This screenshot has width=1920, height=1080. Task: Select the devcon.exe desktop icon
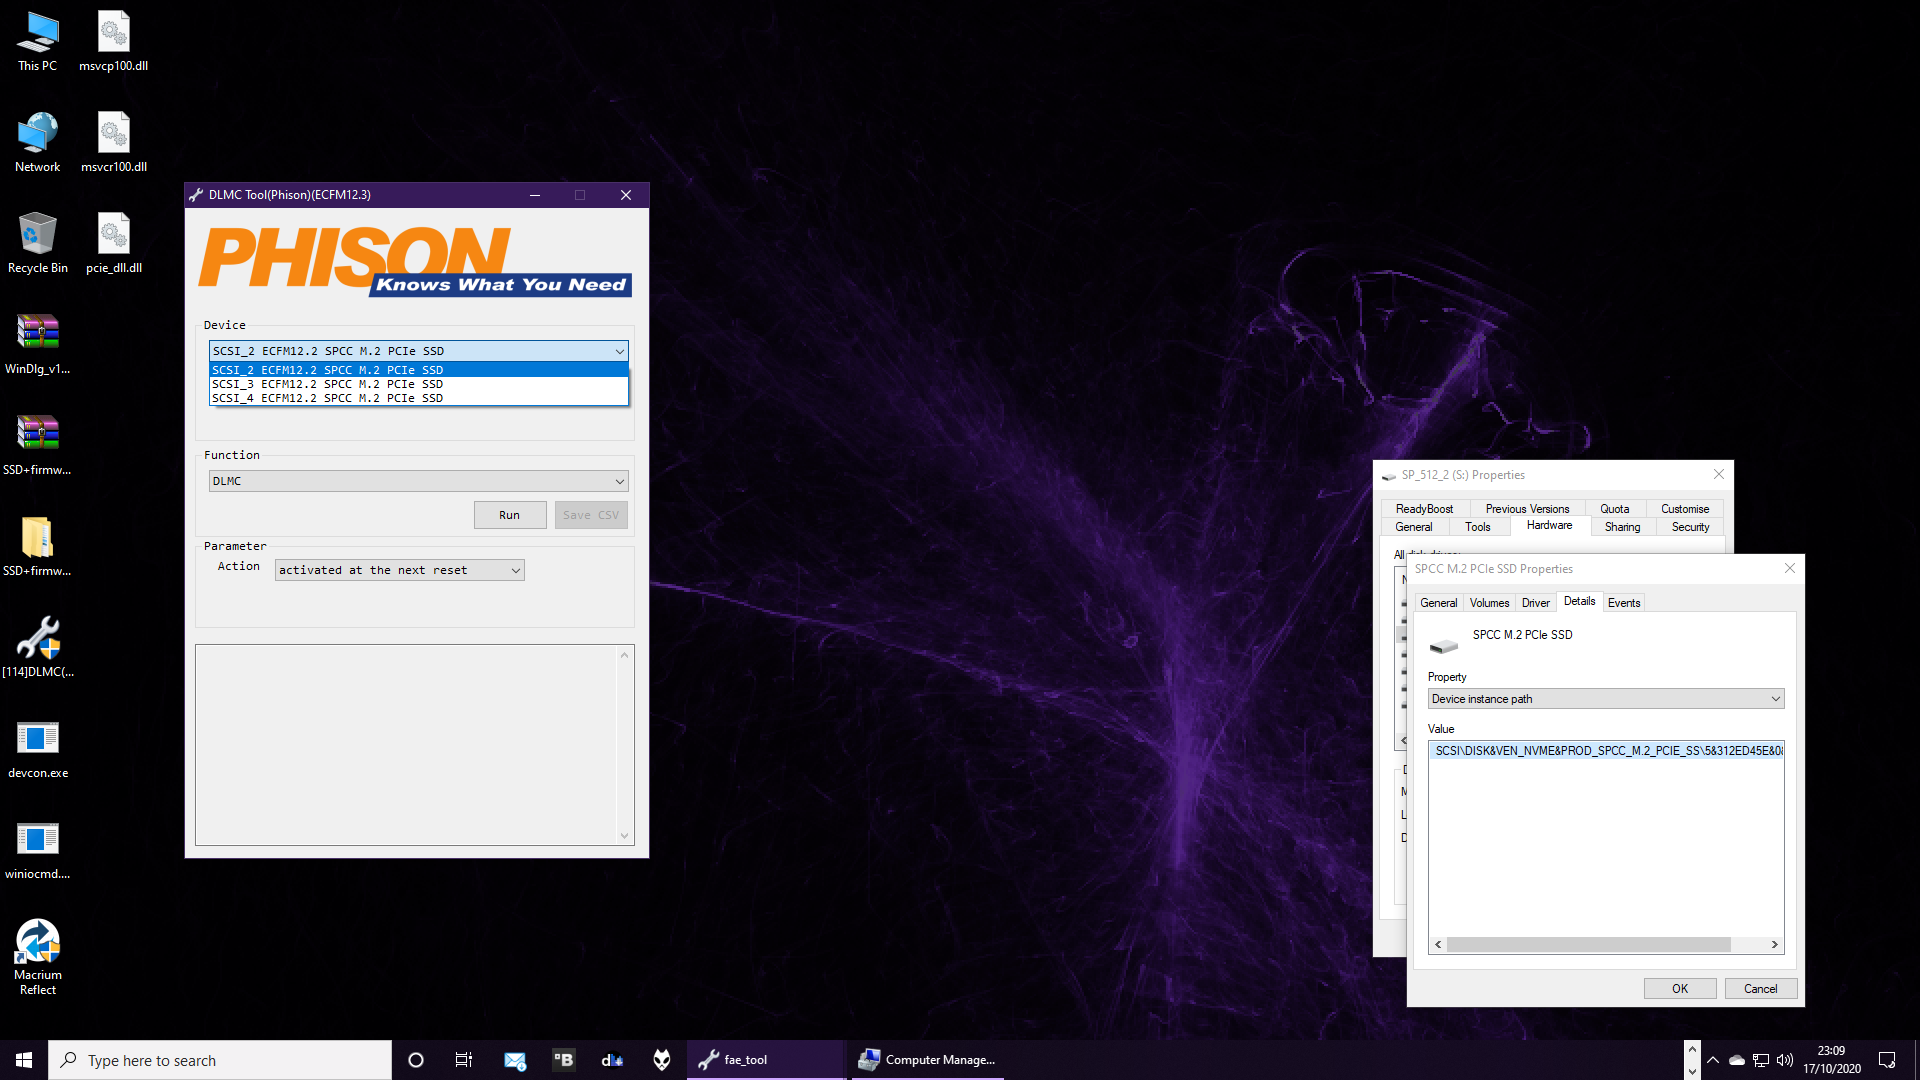click(x=38, y=749)
